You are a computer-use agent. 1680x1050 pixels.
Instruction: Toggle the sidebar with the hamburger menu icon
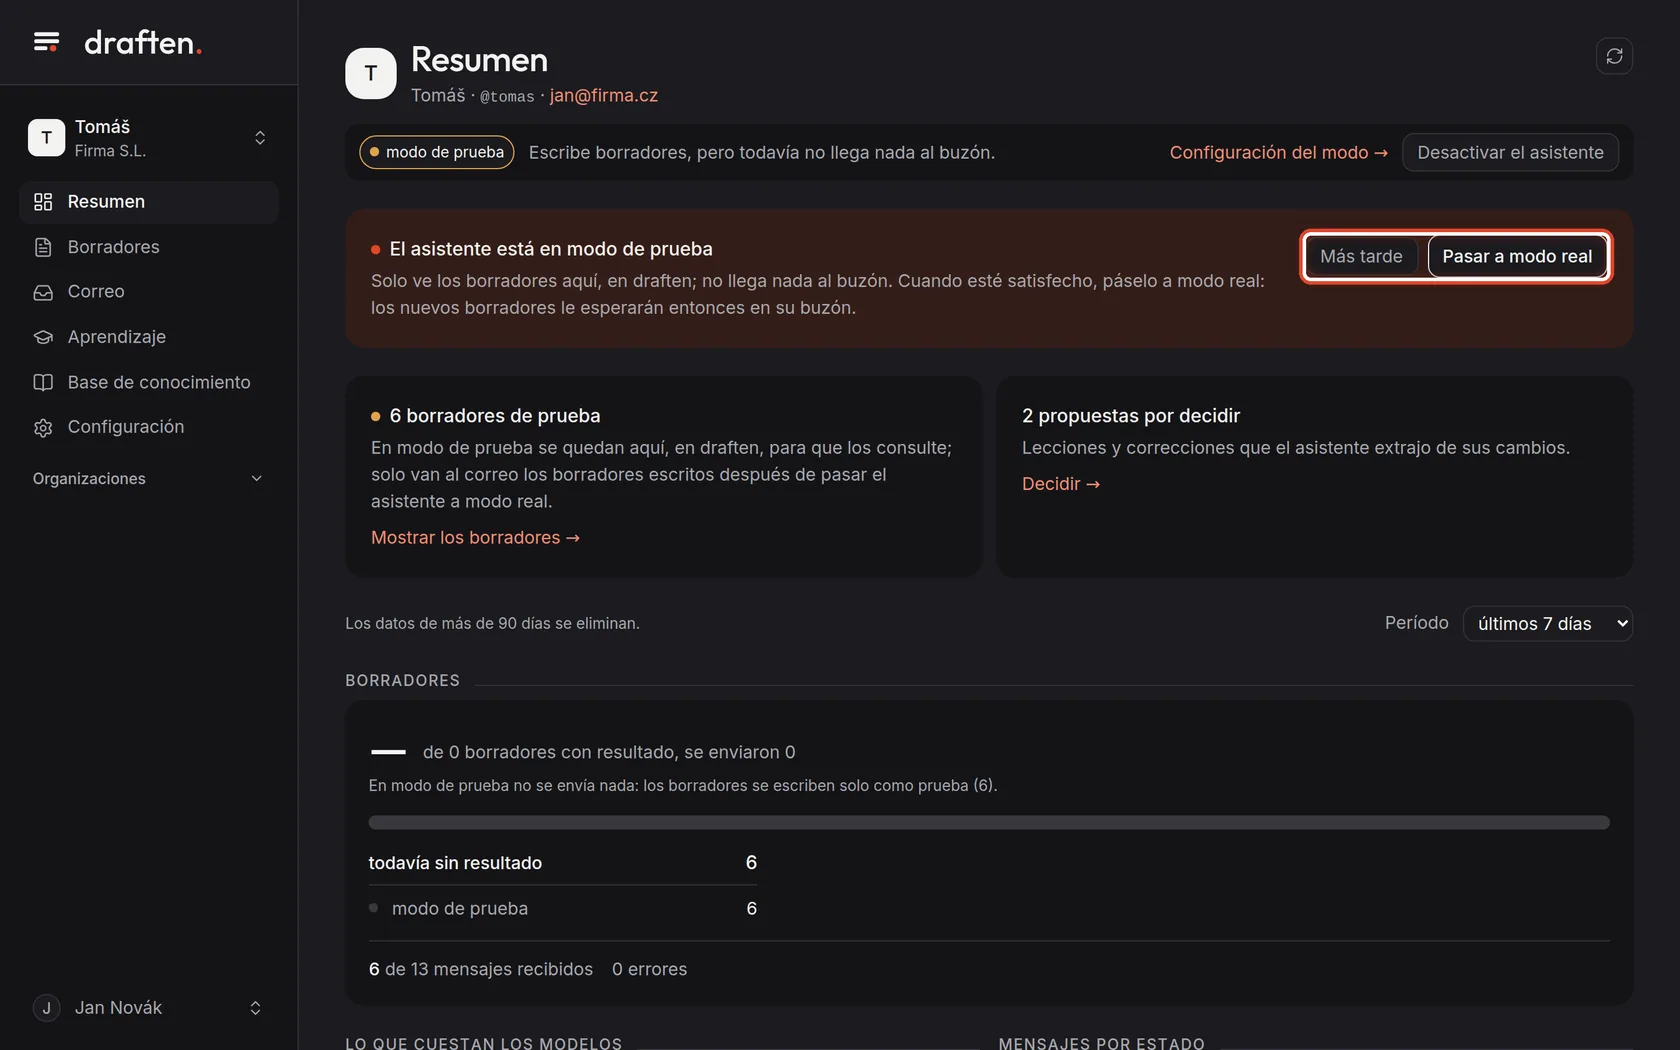pos(46,42)
